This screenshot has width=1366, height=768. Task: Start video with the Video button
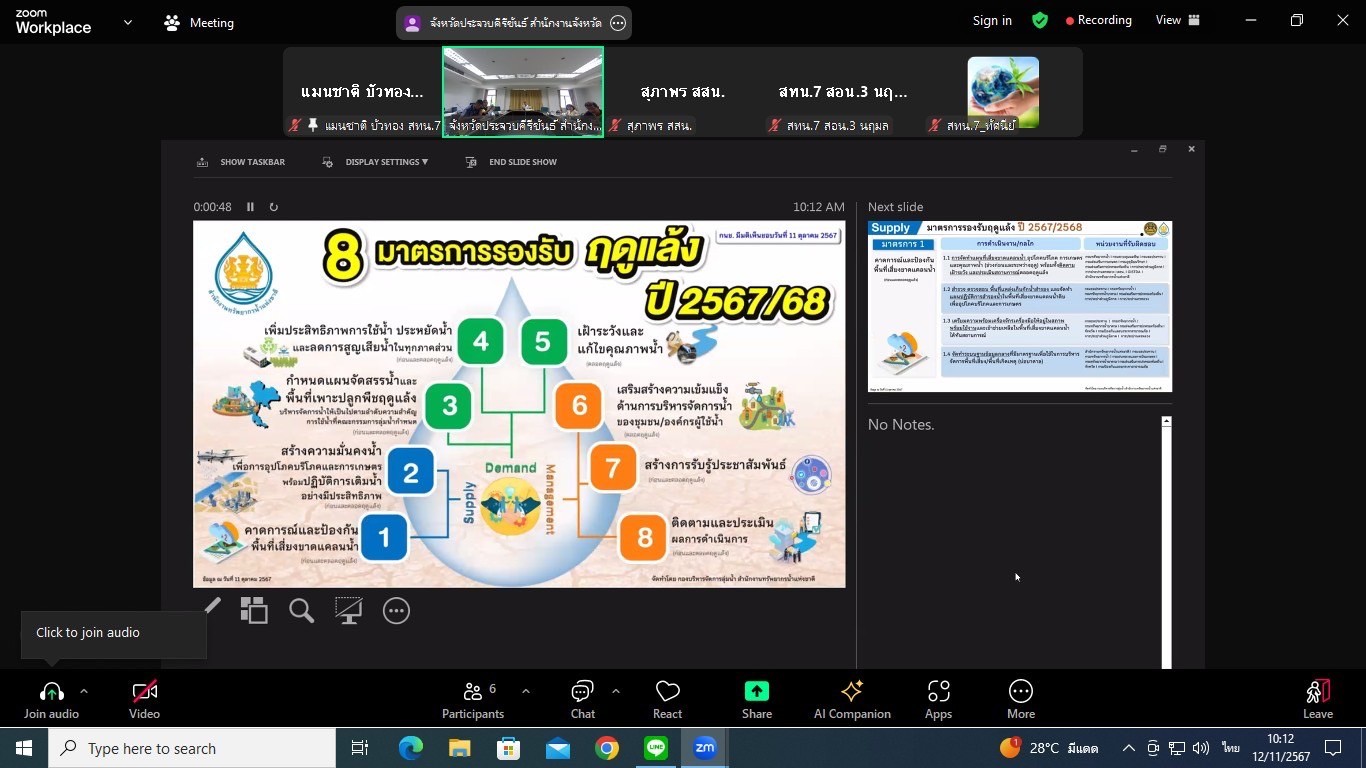(144, 699)
